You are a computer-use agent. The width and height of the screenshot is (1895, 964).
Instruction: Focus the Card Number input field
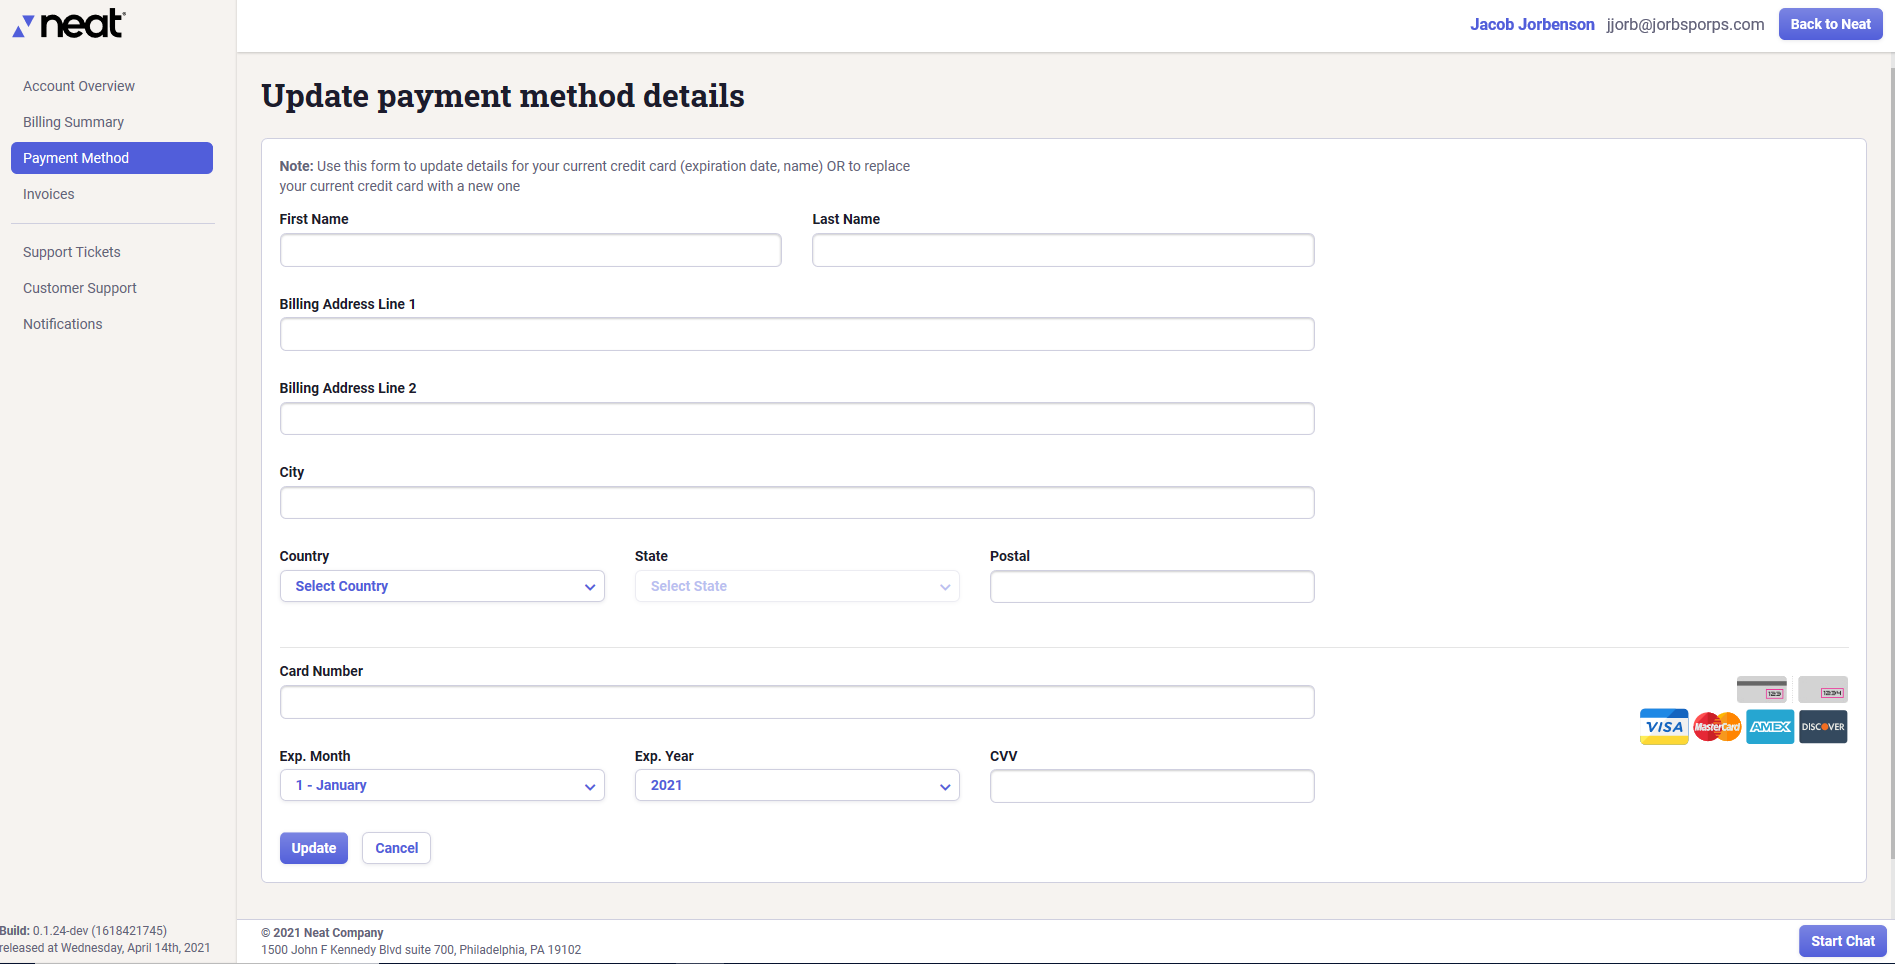pos(797,702)
